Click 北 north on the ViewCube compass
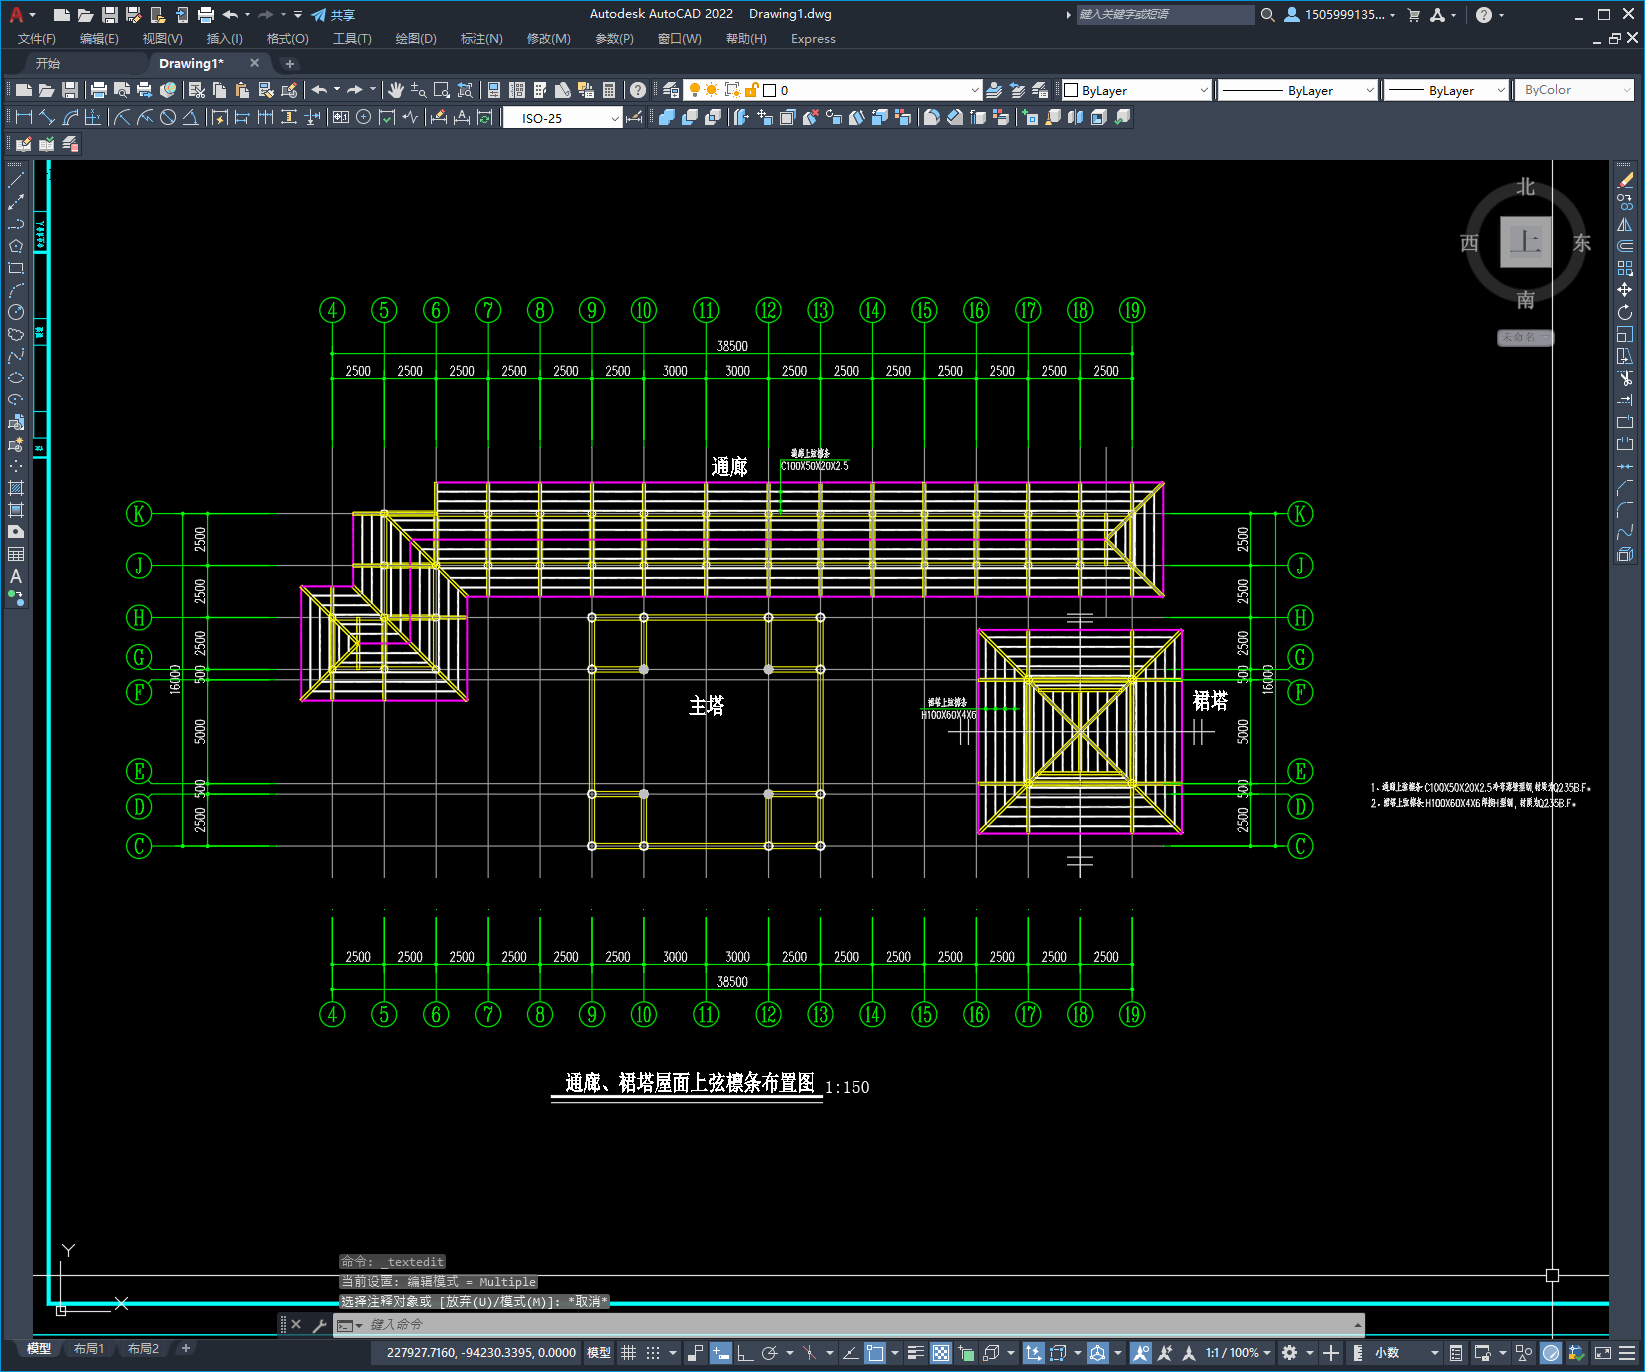1645x1372 pixels. pos(1525,187)
